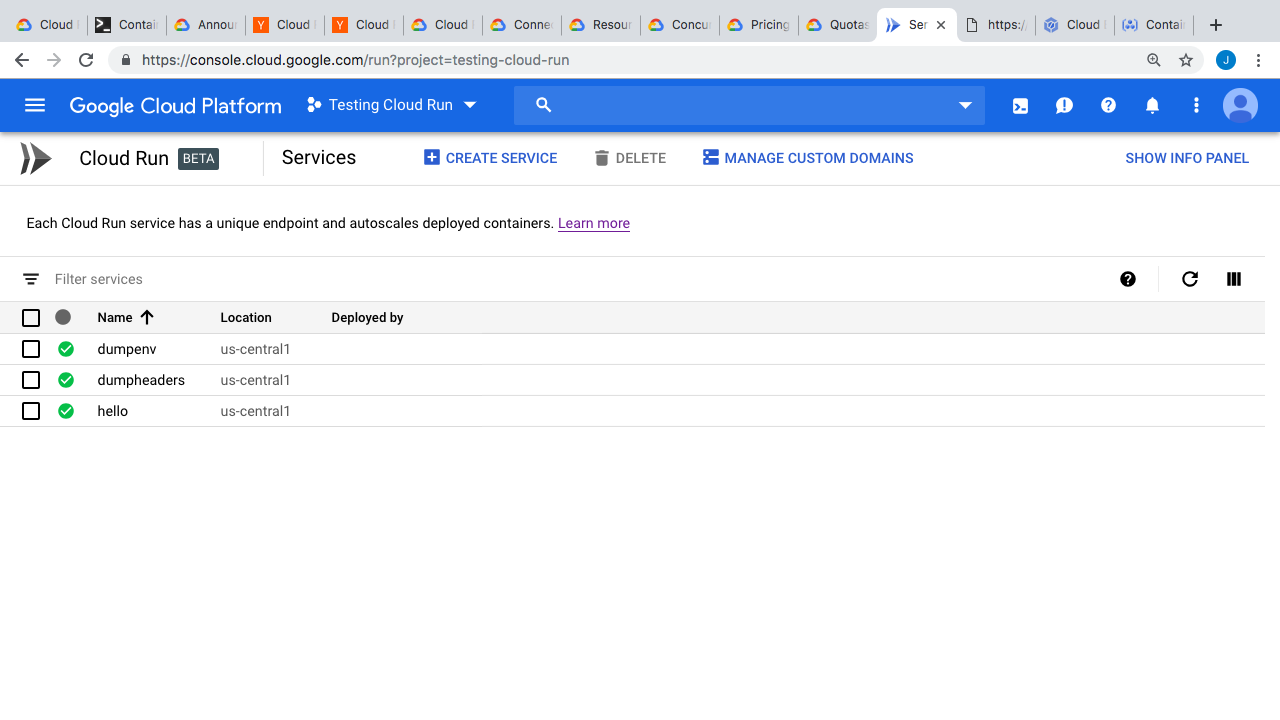Screen dimensions: 1280x720
Task: Open the send feedback icon
Action: coord(1064,105)
